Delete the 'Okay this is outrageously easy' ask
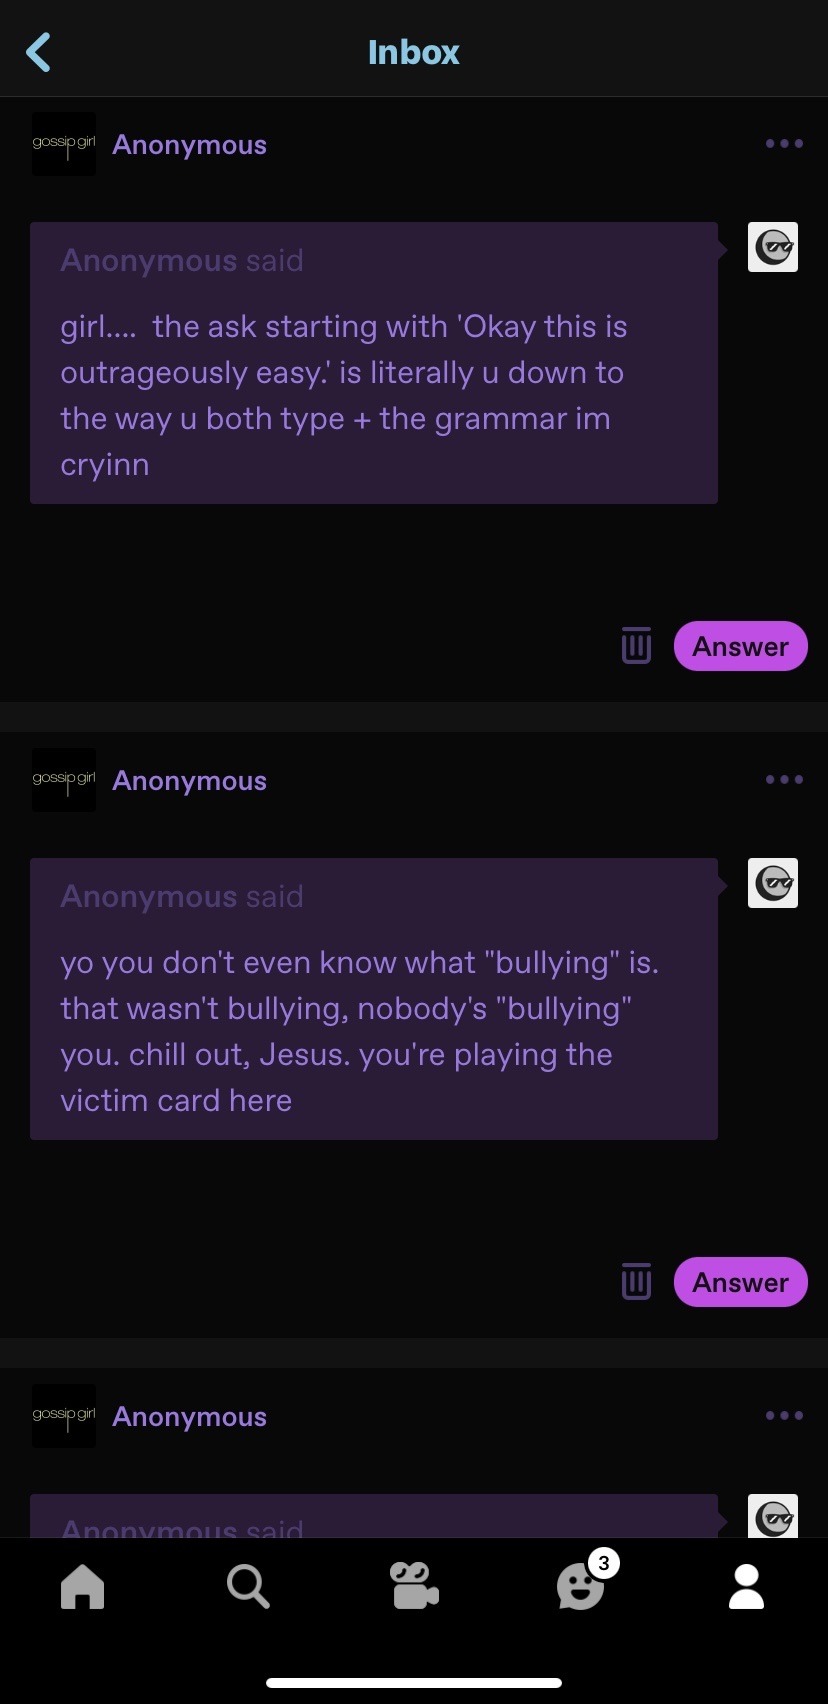 (636, 646)
